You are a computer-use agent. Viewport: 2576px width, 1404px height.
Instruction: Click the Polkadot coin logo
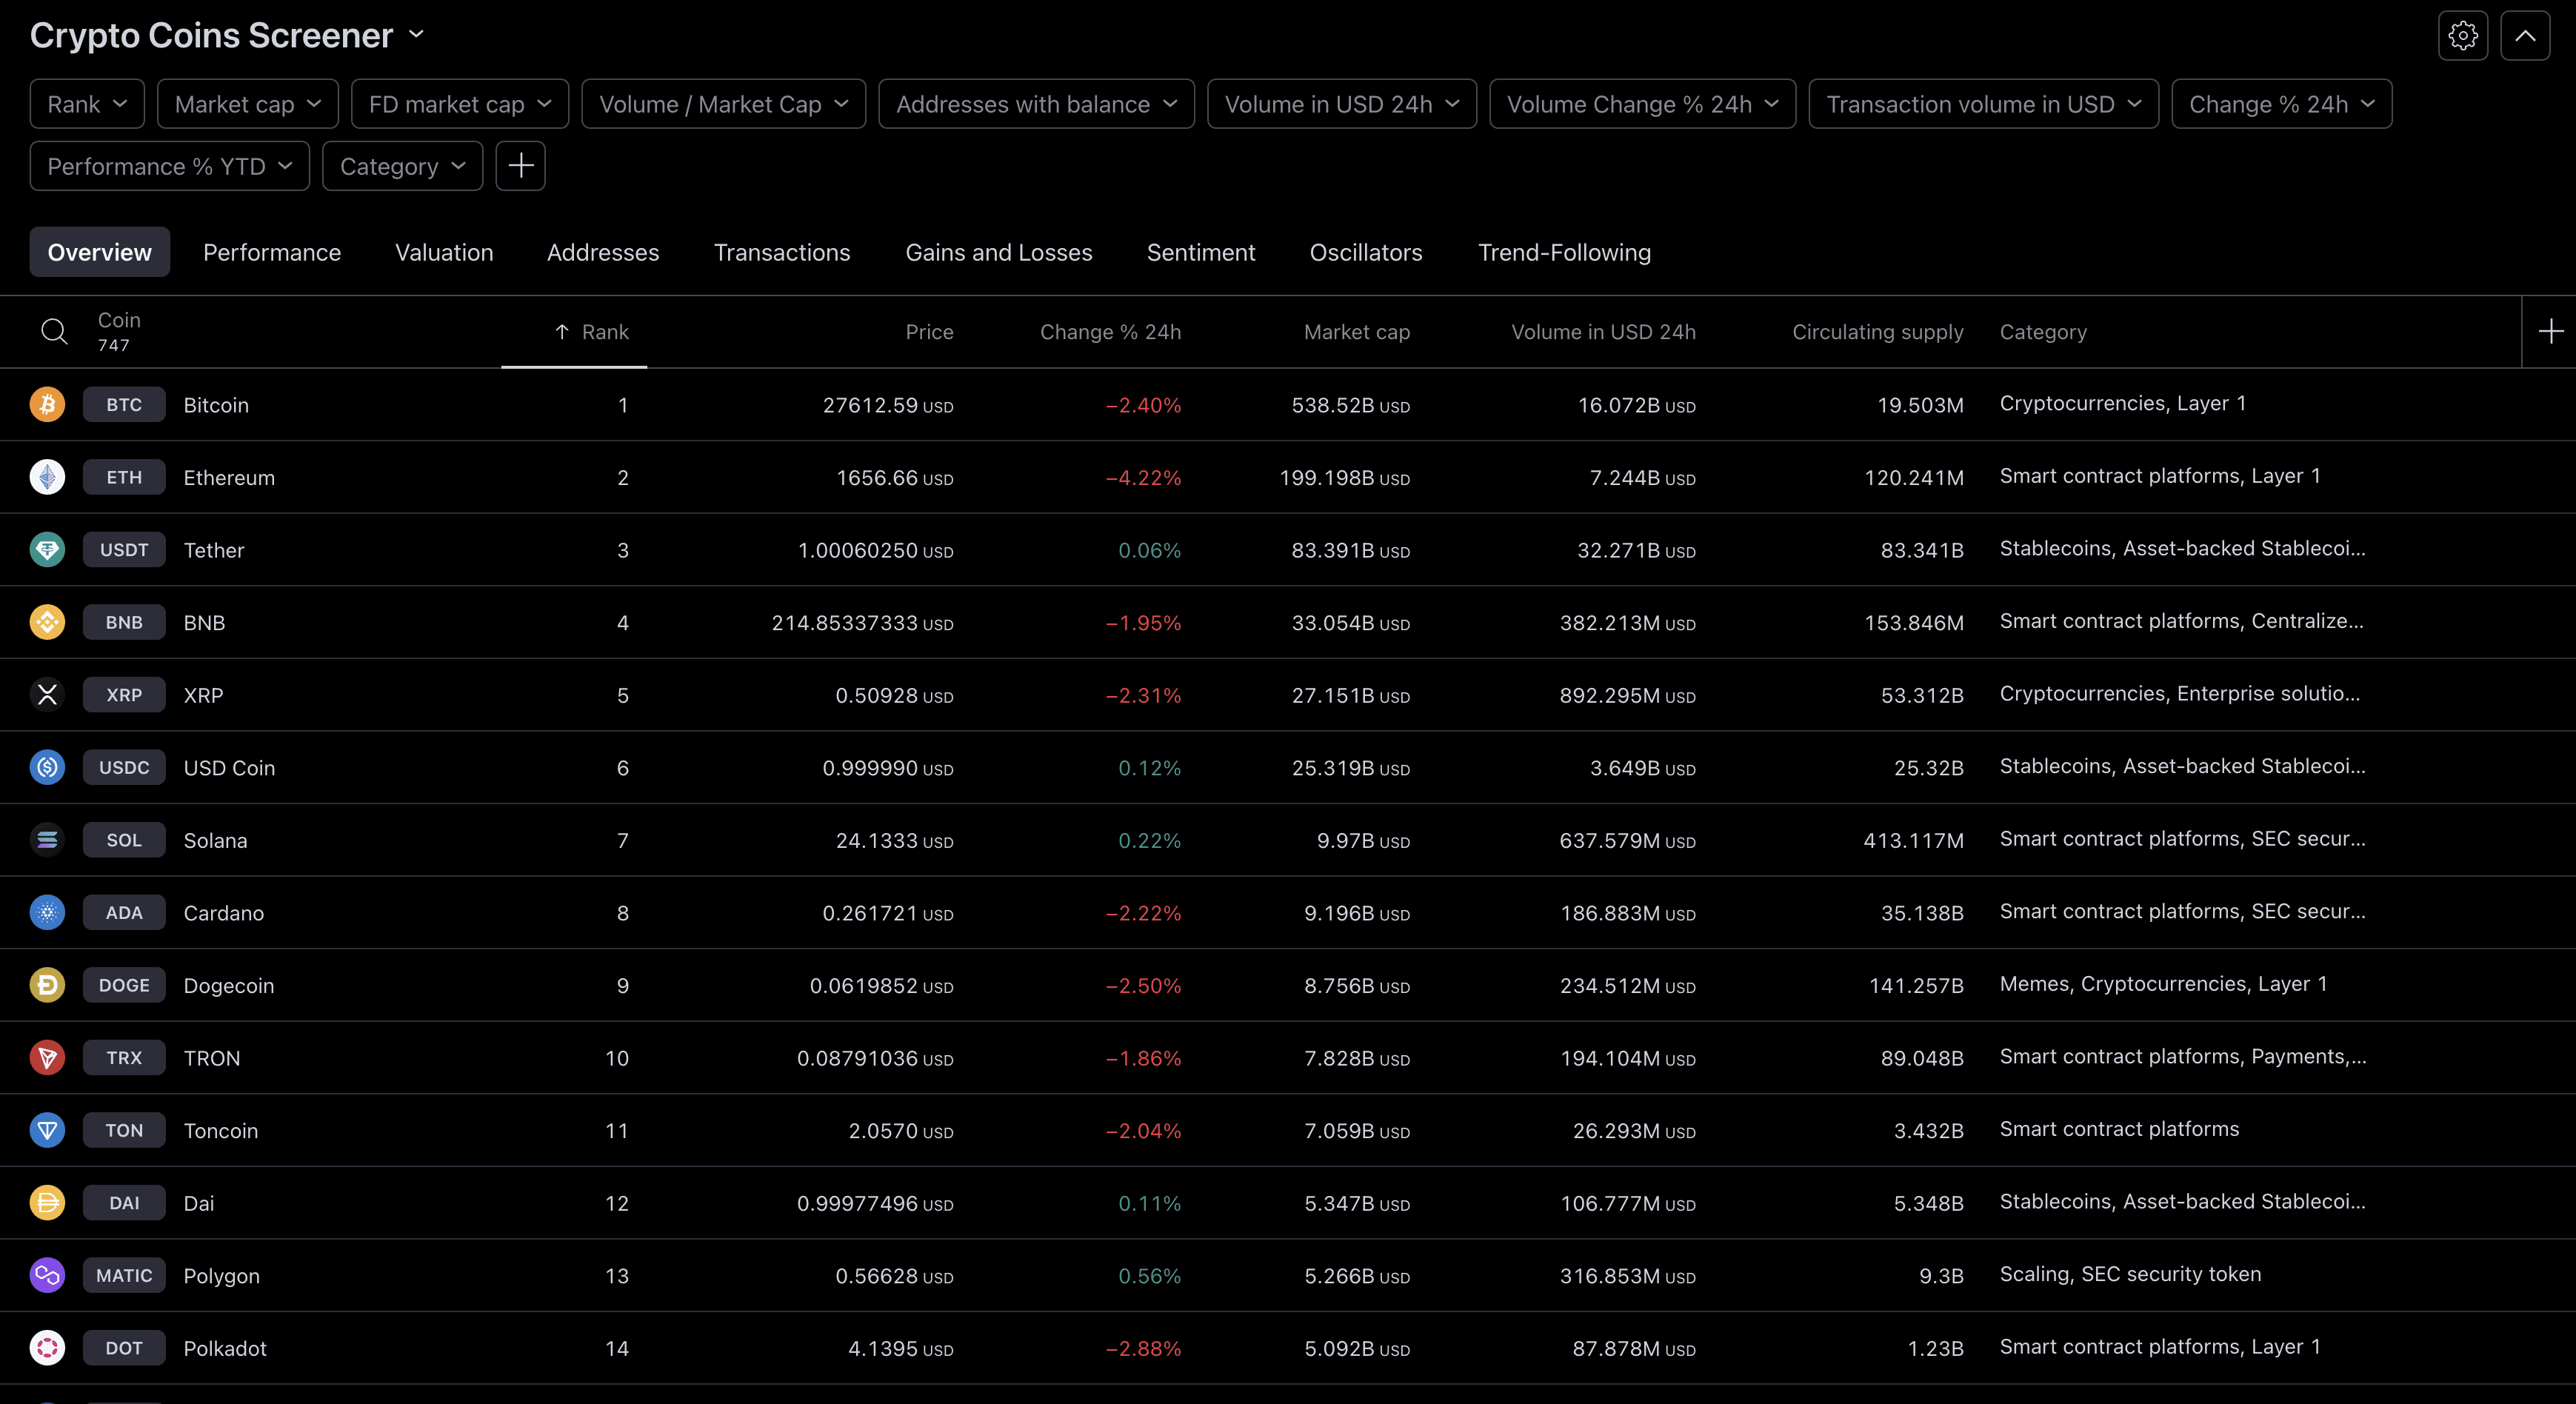(47, 1347)
